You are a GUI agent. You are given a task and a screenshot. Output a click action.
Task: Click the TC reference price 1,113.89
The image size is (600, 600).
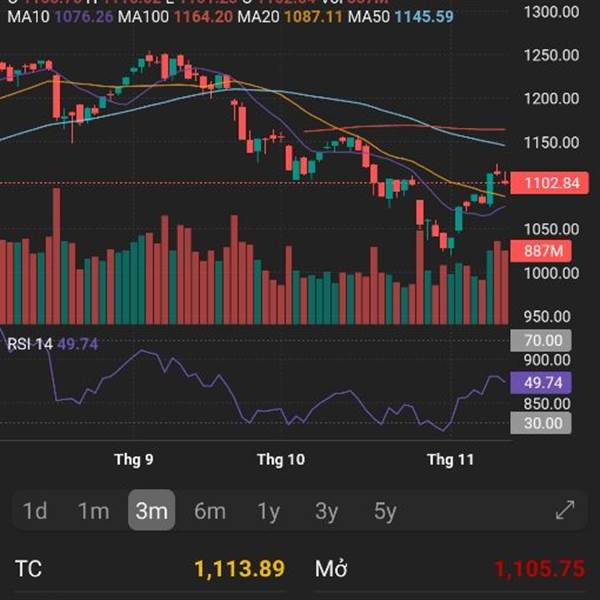pyautogui.click(x=240, y=569)
